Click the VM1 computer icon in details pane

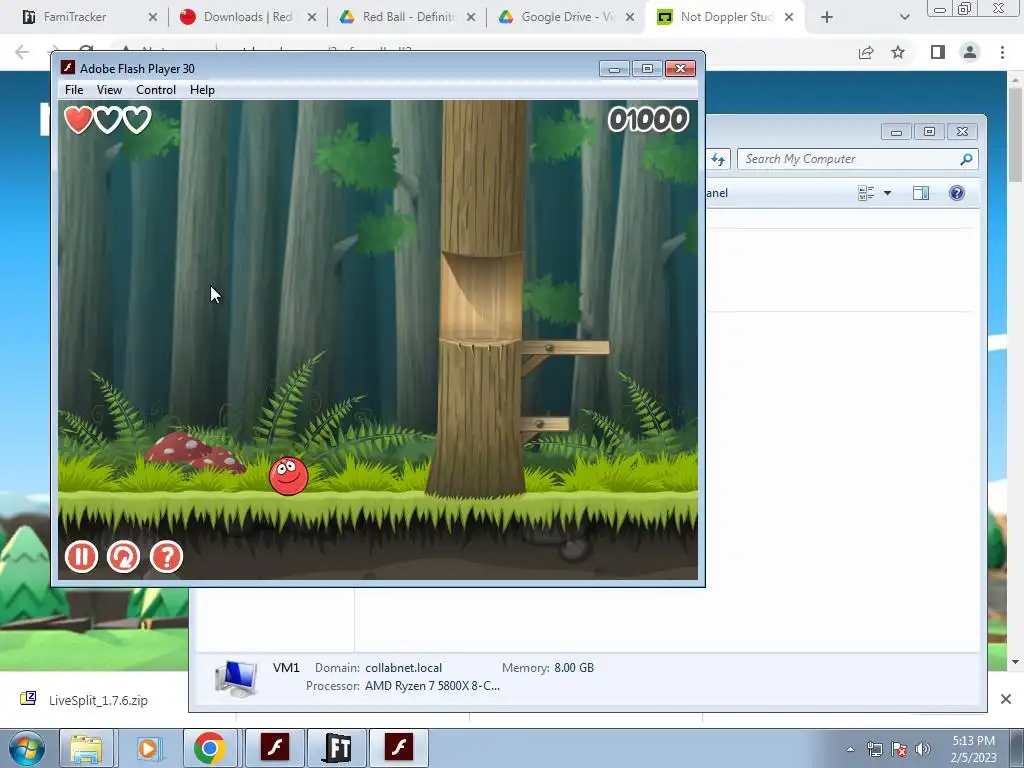point(236,677)
